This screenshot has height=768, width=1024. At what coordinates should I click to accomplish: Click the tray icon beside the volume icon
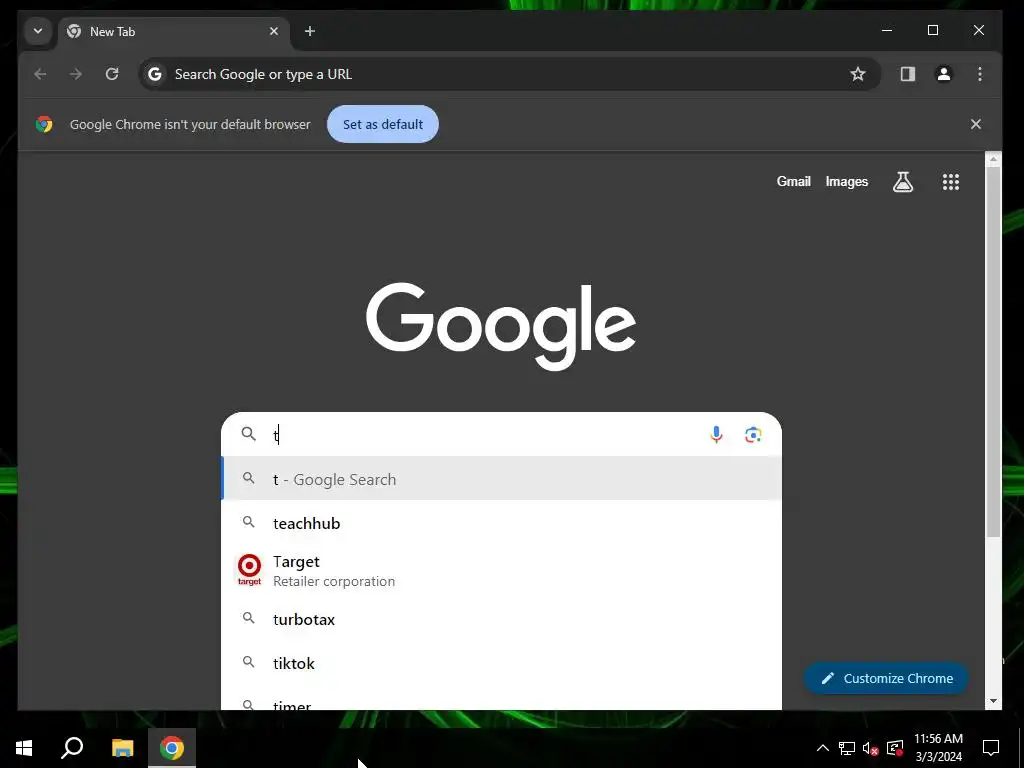895,748
